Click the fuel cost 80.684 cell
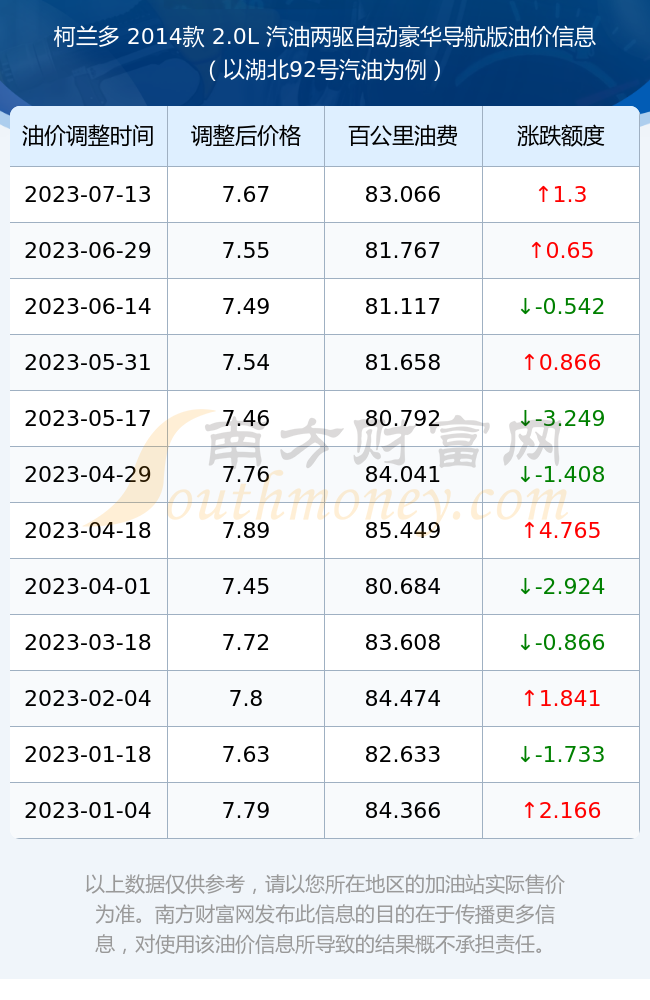Viewport: 650px width, 1000px height. [x=403, y=587]
